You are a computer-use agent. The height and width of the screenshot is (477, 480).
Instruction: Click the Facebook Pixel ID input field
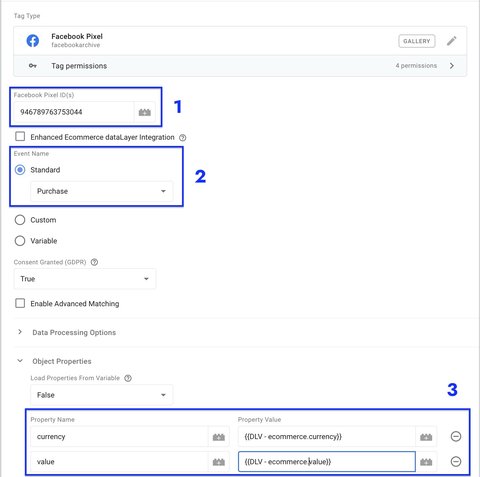point(74,112)
